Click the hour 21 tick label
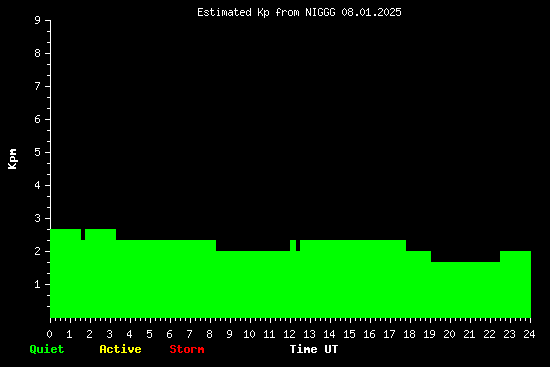Viewport: 550px width, 367px height. (469, 334)
